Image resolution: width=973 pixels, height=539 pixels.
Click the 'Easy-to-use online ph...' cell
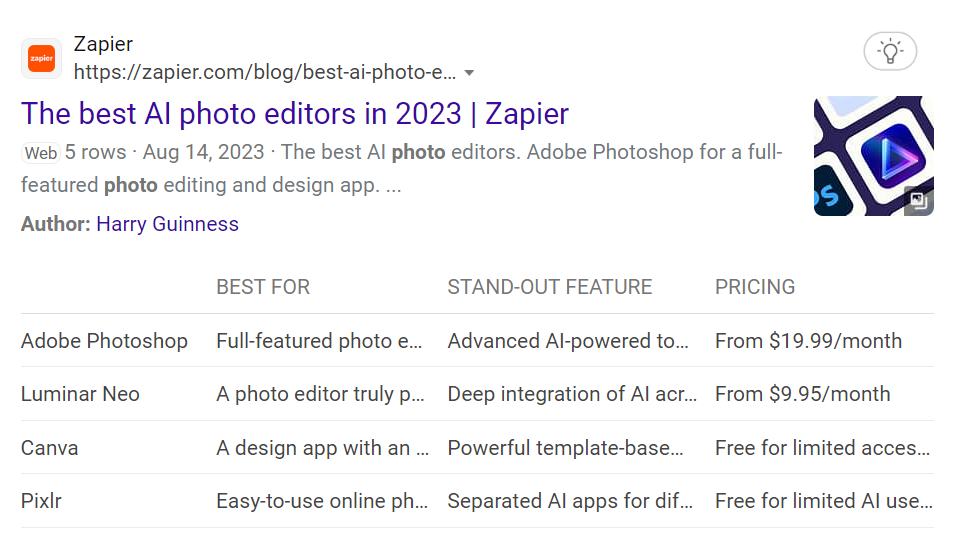click(x=322, y=501)
